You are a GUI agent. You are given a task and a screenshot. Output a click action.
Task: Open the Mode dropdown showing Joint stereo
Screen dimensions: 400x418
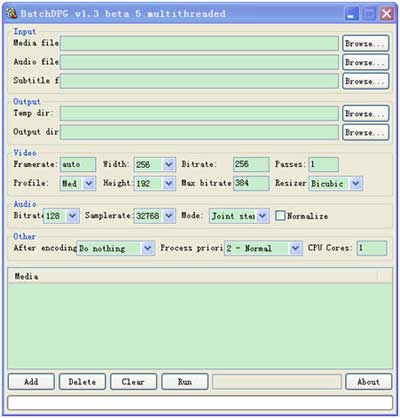coord(239,216)
